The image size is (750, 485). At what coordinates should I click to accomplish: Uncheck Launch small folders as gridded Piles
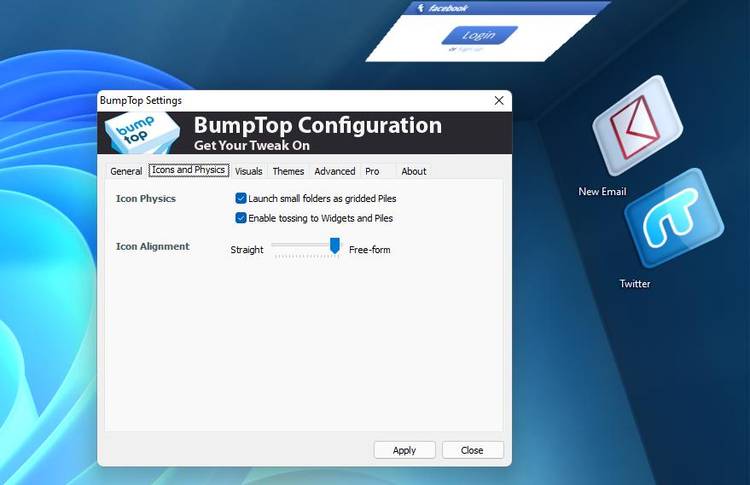pyautogui.click(x=241, y=198)
